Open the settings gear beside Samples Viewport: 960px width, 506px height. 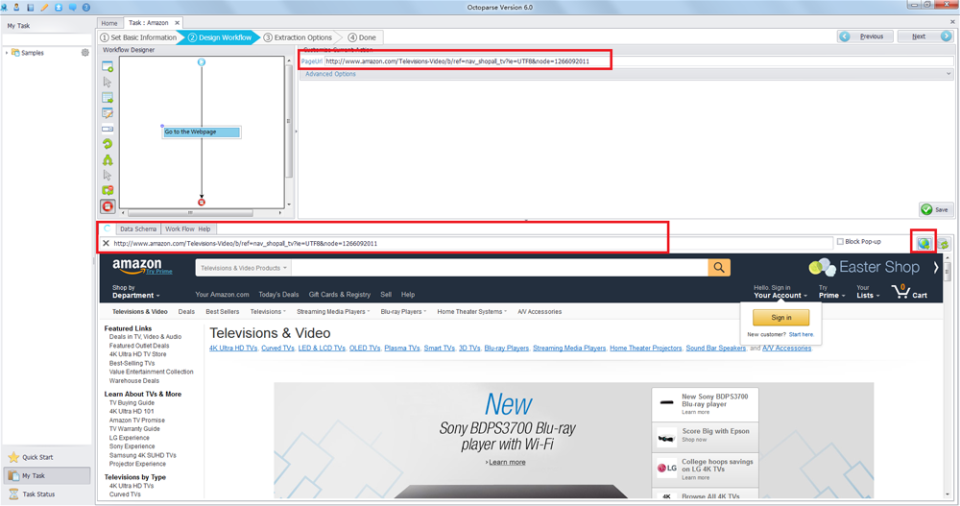[85, 53]
